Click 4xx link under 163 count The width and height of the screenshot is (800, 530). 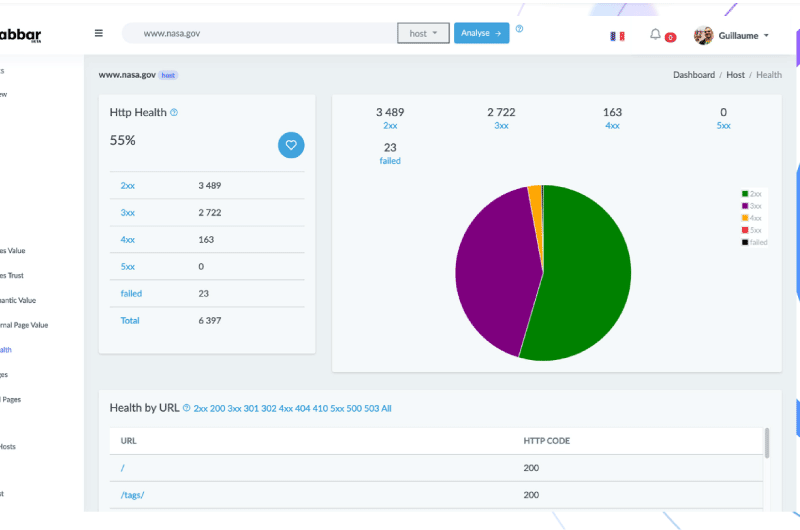point(612,125)
